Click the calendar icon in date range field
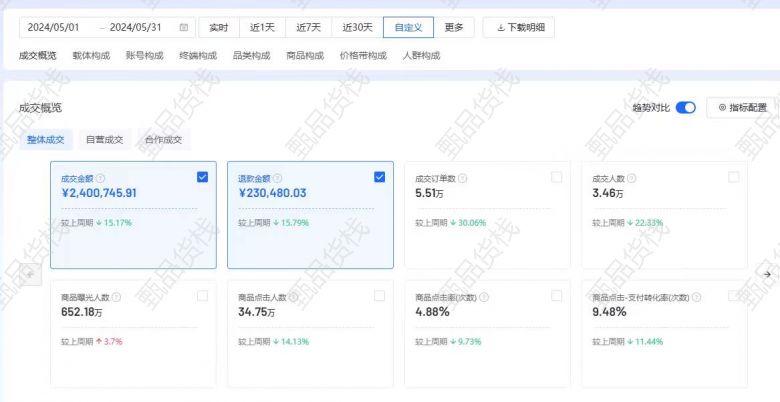Image resolution: width=780 pixels, height=402 pixels. [183, 28]
